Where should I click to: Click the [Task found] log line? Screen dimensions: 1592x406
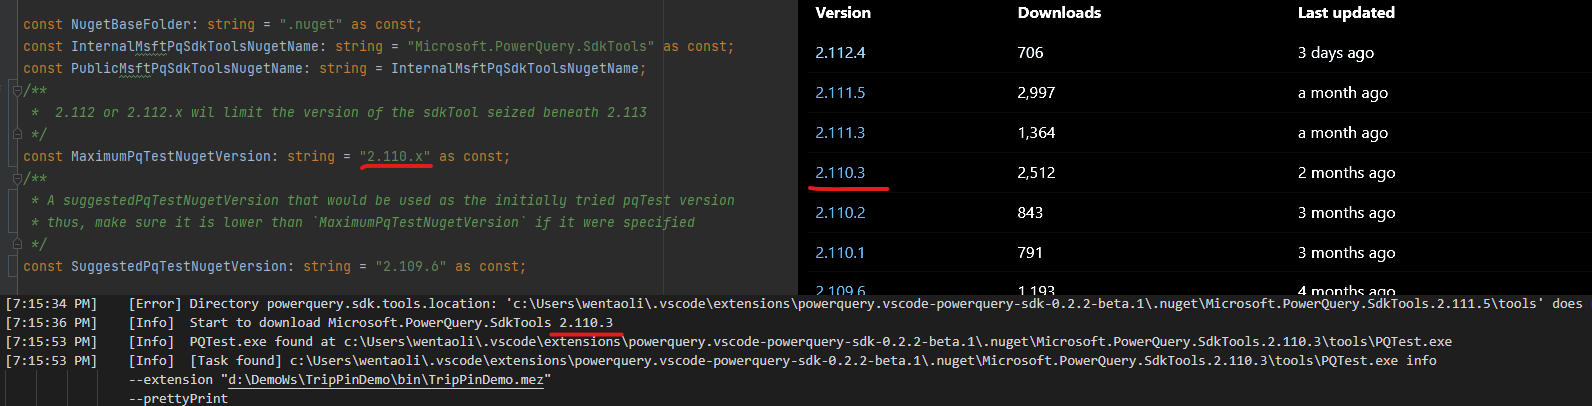[721, 361]
